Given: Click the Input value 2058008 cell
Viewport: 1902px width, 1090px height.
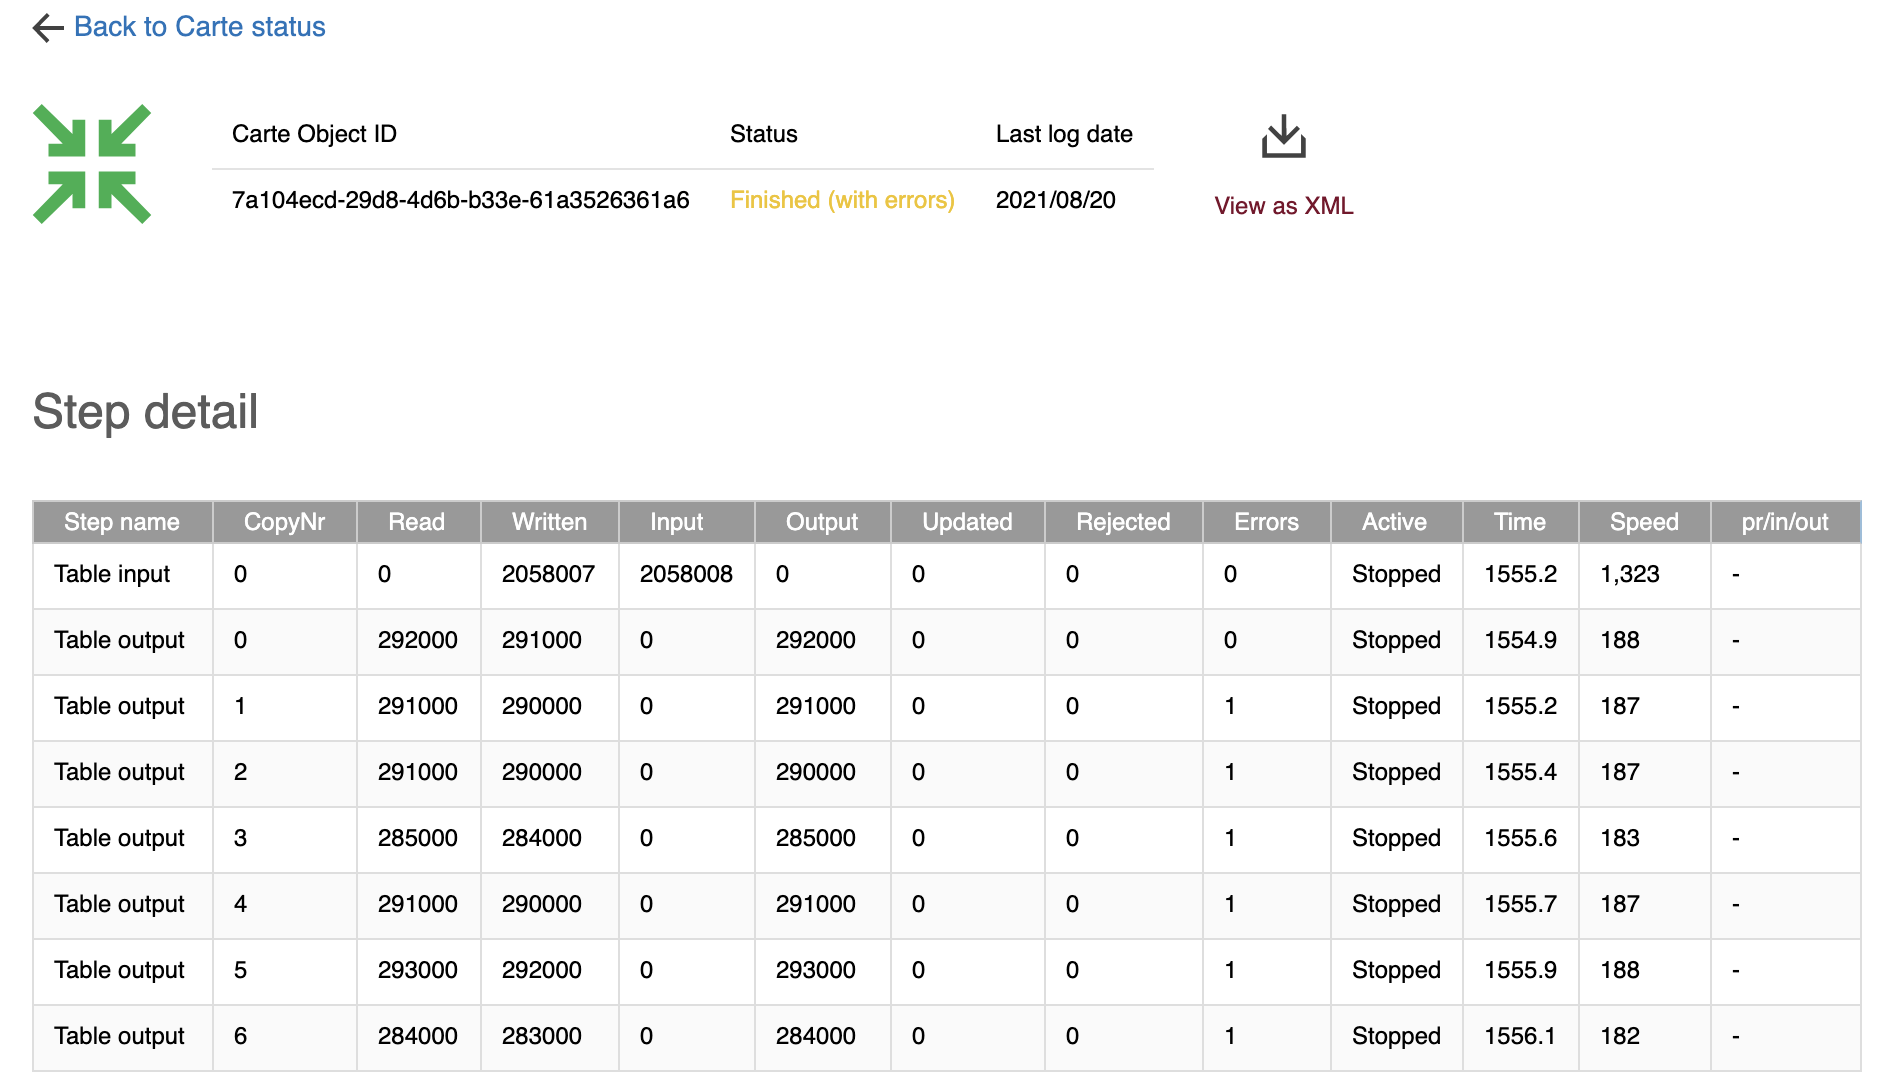Looking at the screenshot, I should (687, 574).
